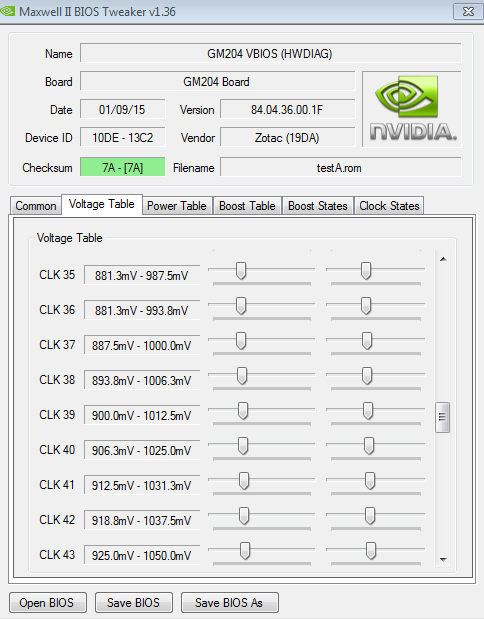Image resolution: width=484 pixels, height=619 pixels.
Task: Open the Power Table tab
Action: point(177,206)
